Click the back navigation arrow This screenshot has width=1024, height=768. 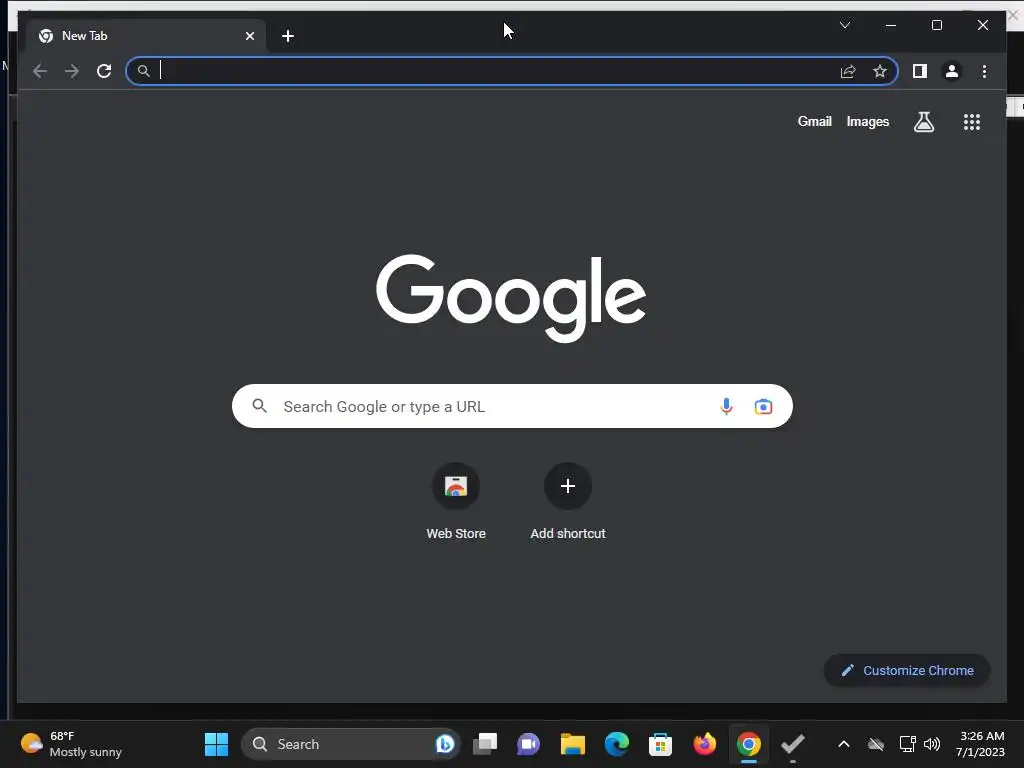click(x=40, y=71)
